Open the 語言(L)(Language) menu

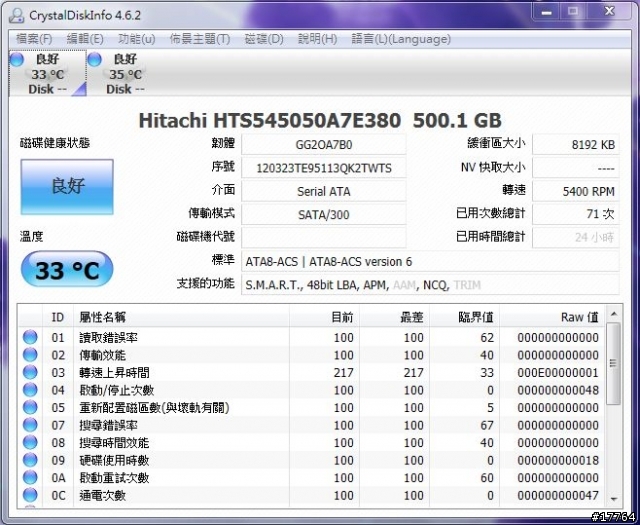[x=401, y=39]
